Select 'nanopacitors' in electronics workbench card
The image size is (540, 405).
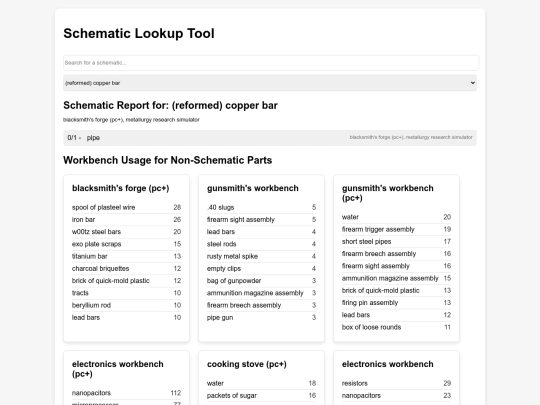[396, 396]
